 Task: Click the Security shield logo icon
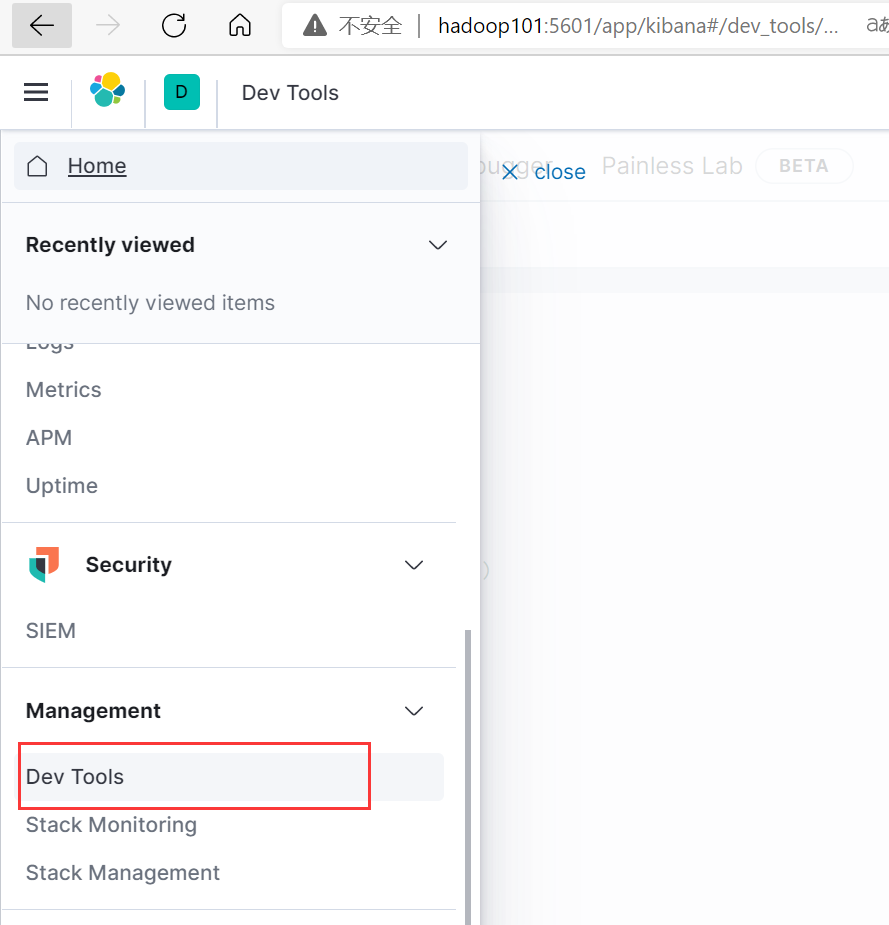pyautogui.click(x=44, y=565)
